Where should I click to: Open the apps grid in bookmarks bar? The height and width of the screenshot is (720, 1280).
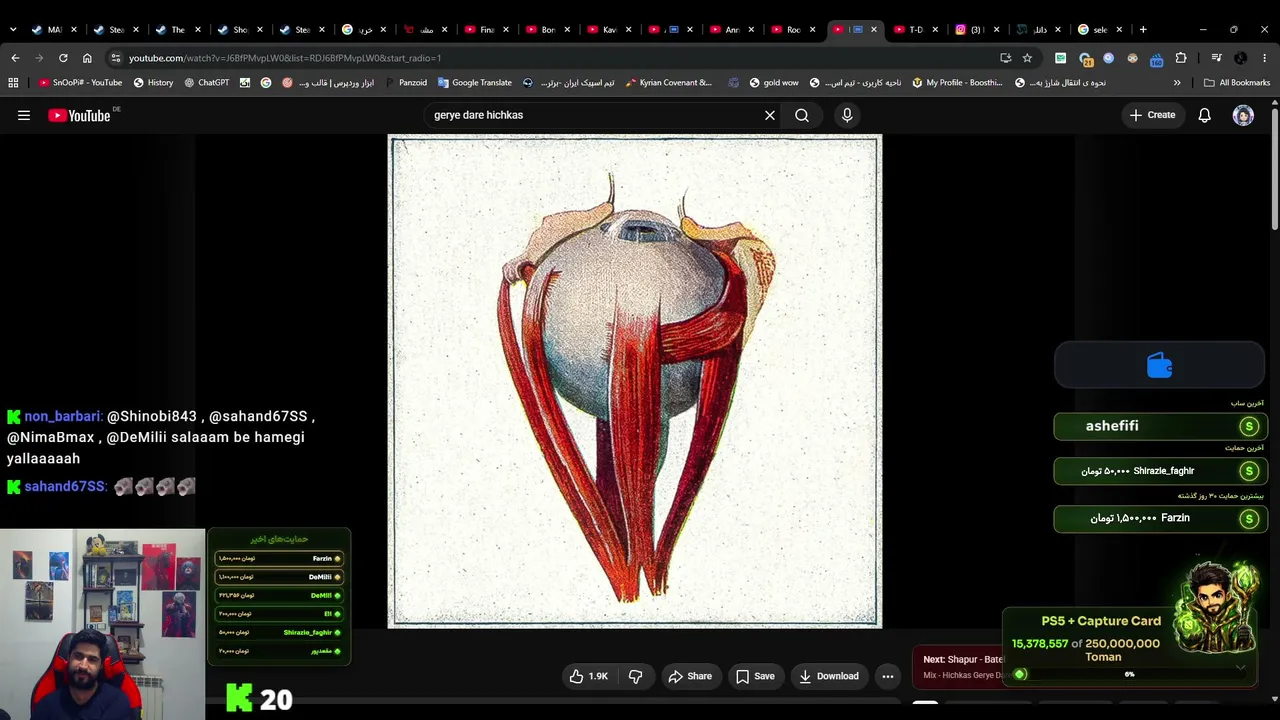[x=13, y=83]
